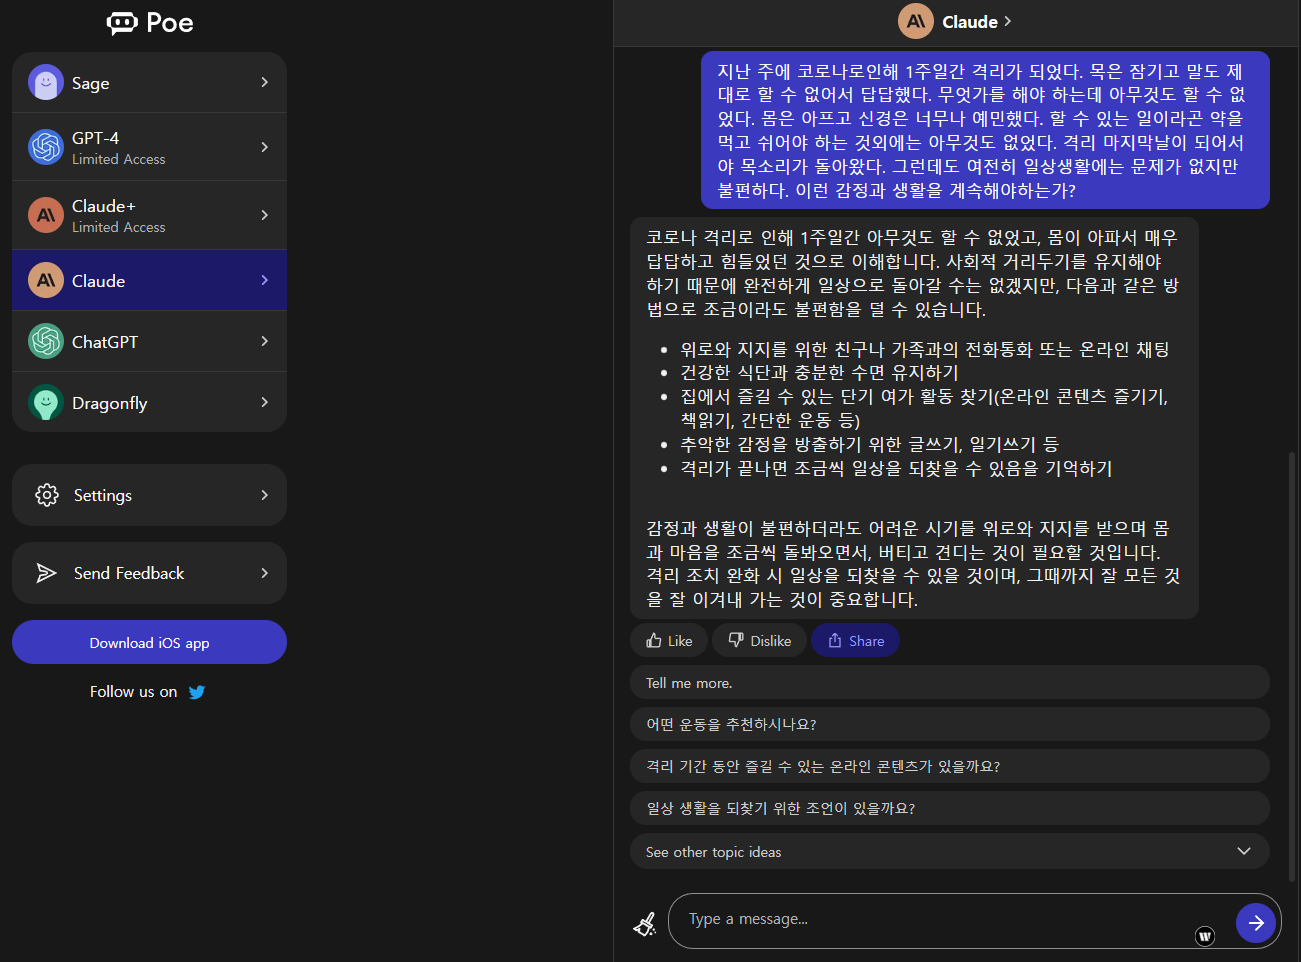Open the Send Feedback label
This screenshot has width=1301, height=962.
(x=129, y=573)
